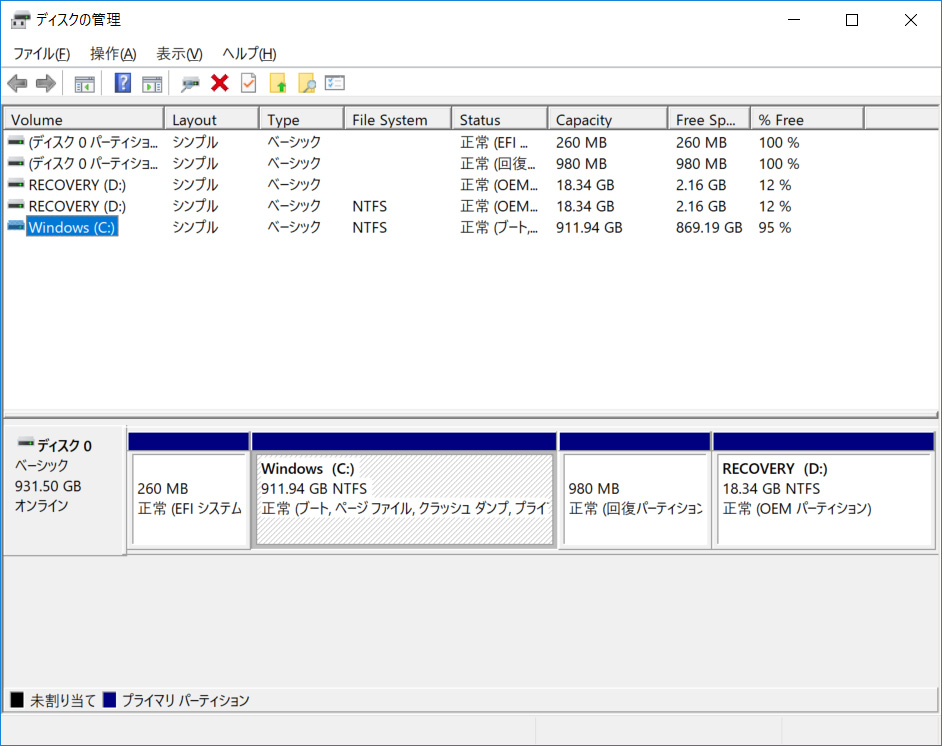Sort by the Volume column header
The height and width of the screenshot is (746, 942).
click(84, 120)
